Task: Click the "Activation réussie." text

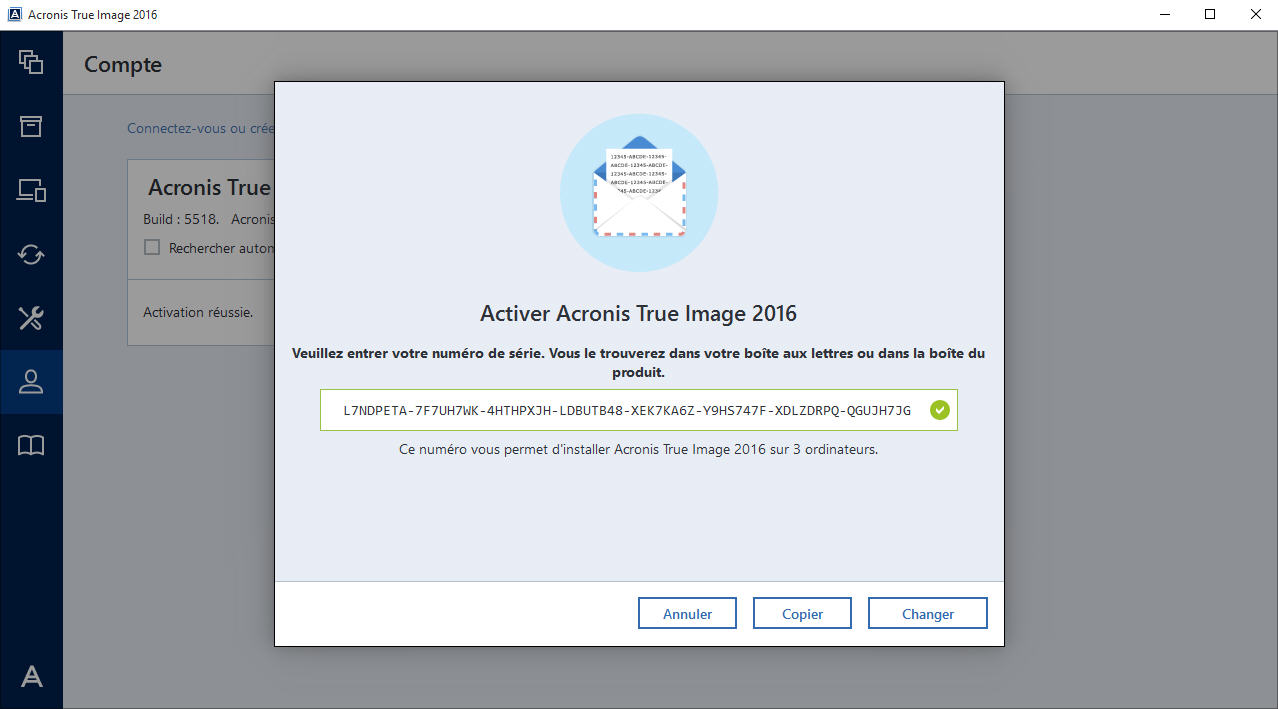Action: [x=198, y=312]
